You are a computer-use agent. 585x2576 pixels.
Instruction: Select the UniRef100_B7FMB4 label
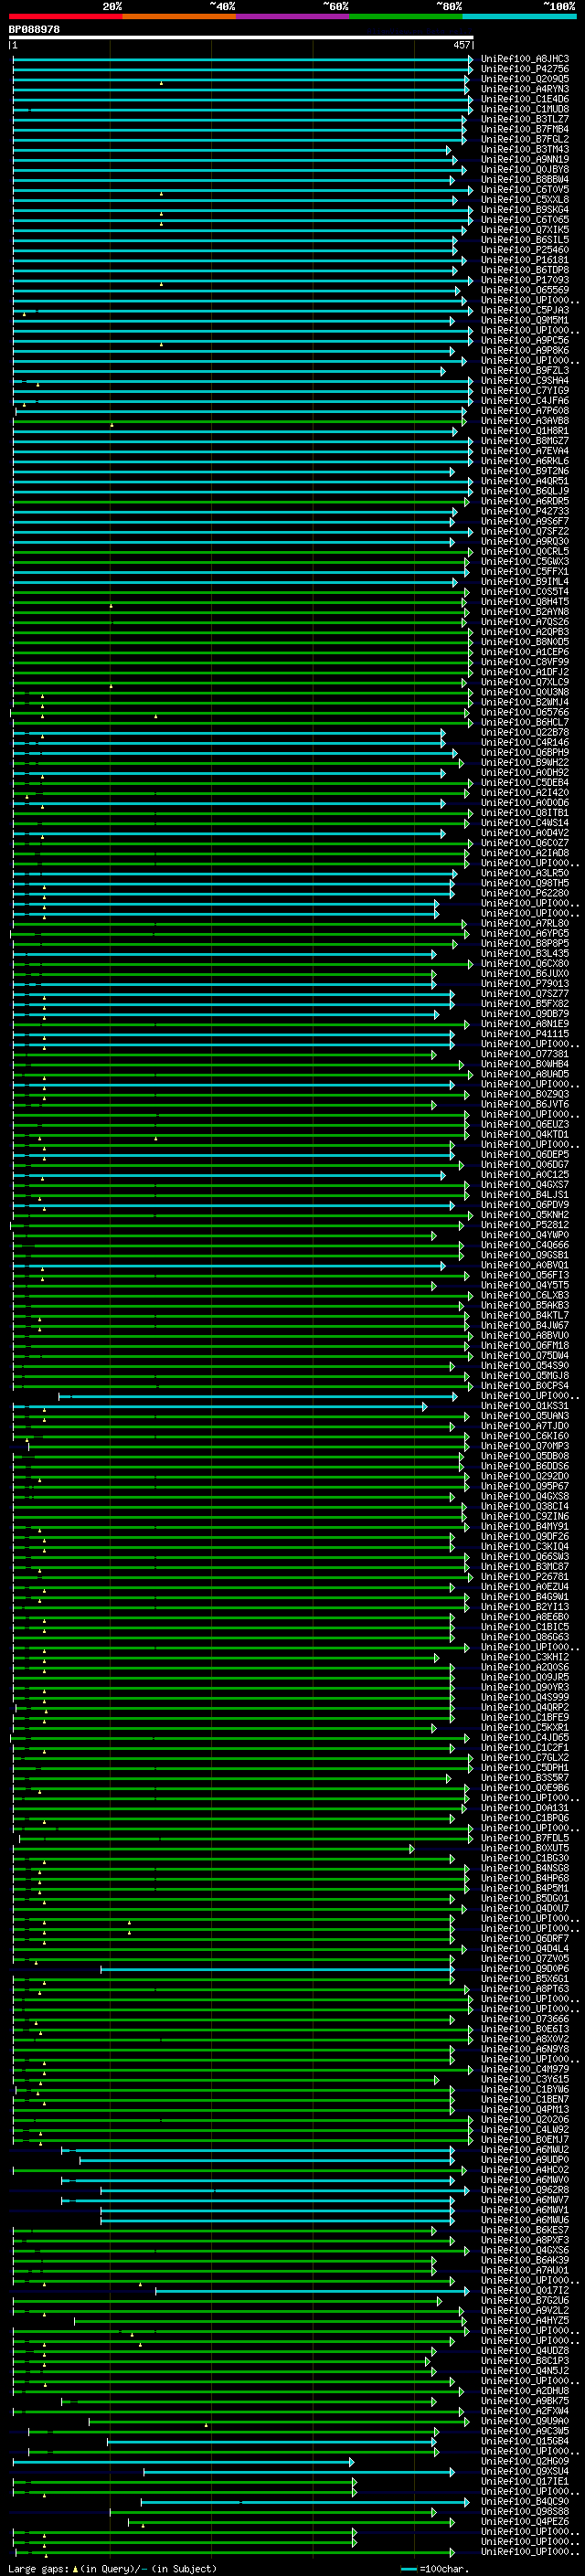(x=525, y=129)
